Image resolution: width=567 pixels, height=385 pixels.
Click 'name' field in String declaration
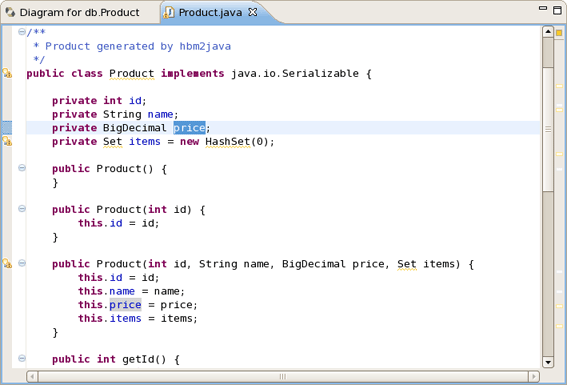click(x=160, y=114)
